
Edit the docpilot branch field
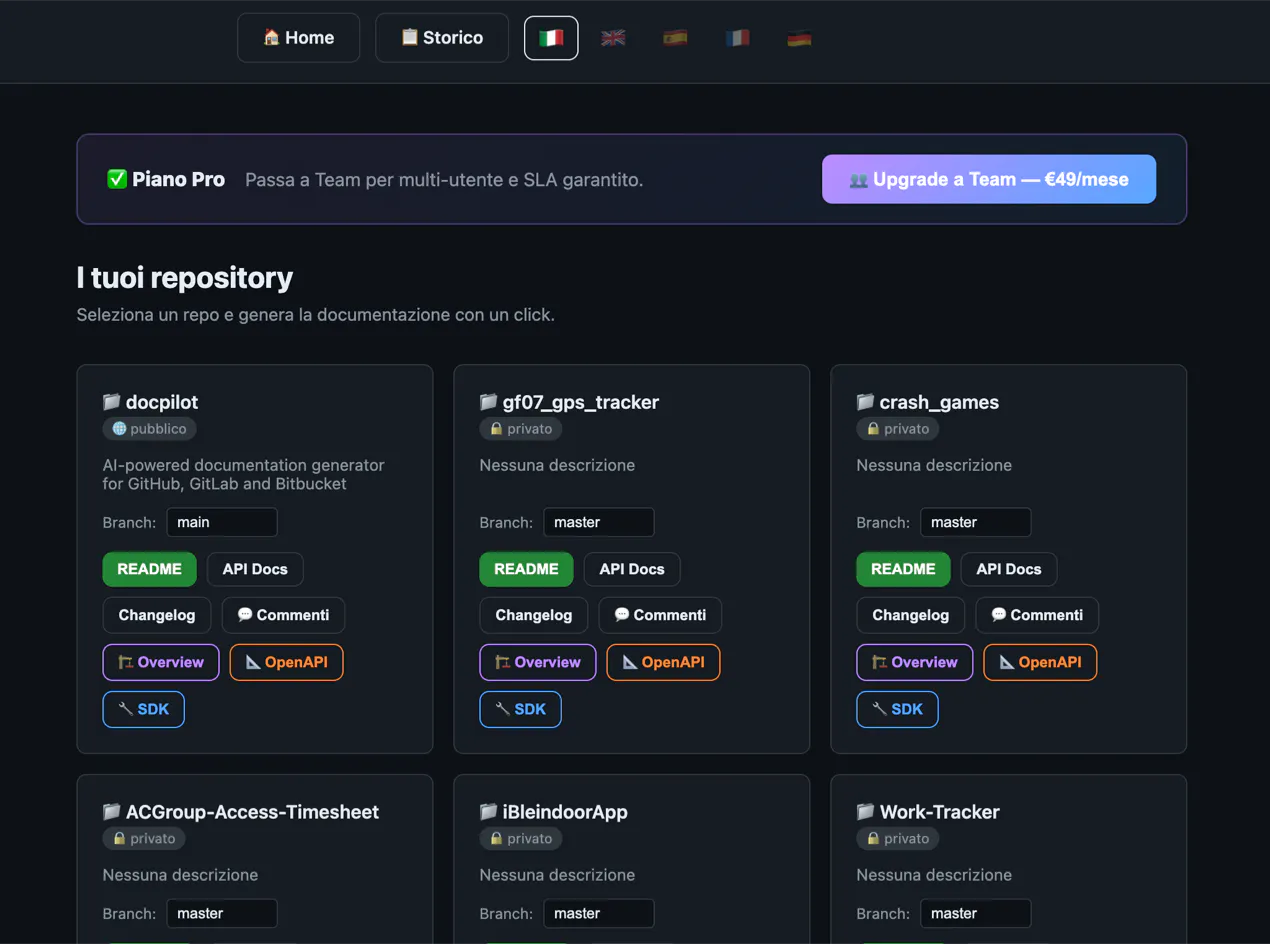pos(222,522)
